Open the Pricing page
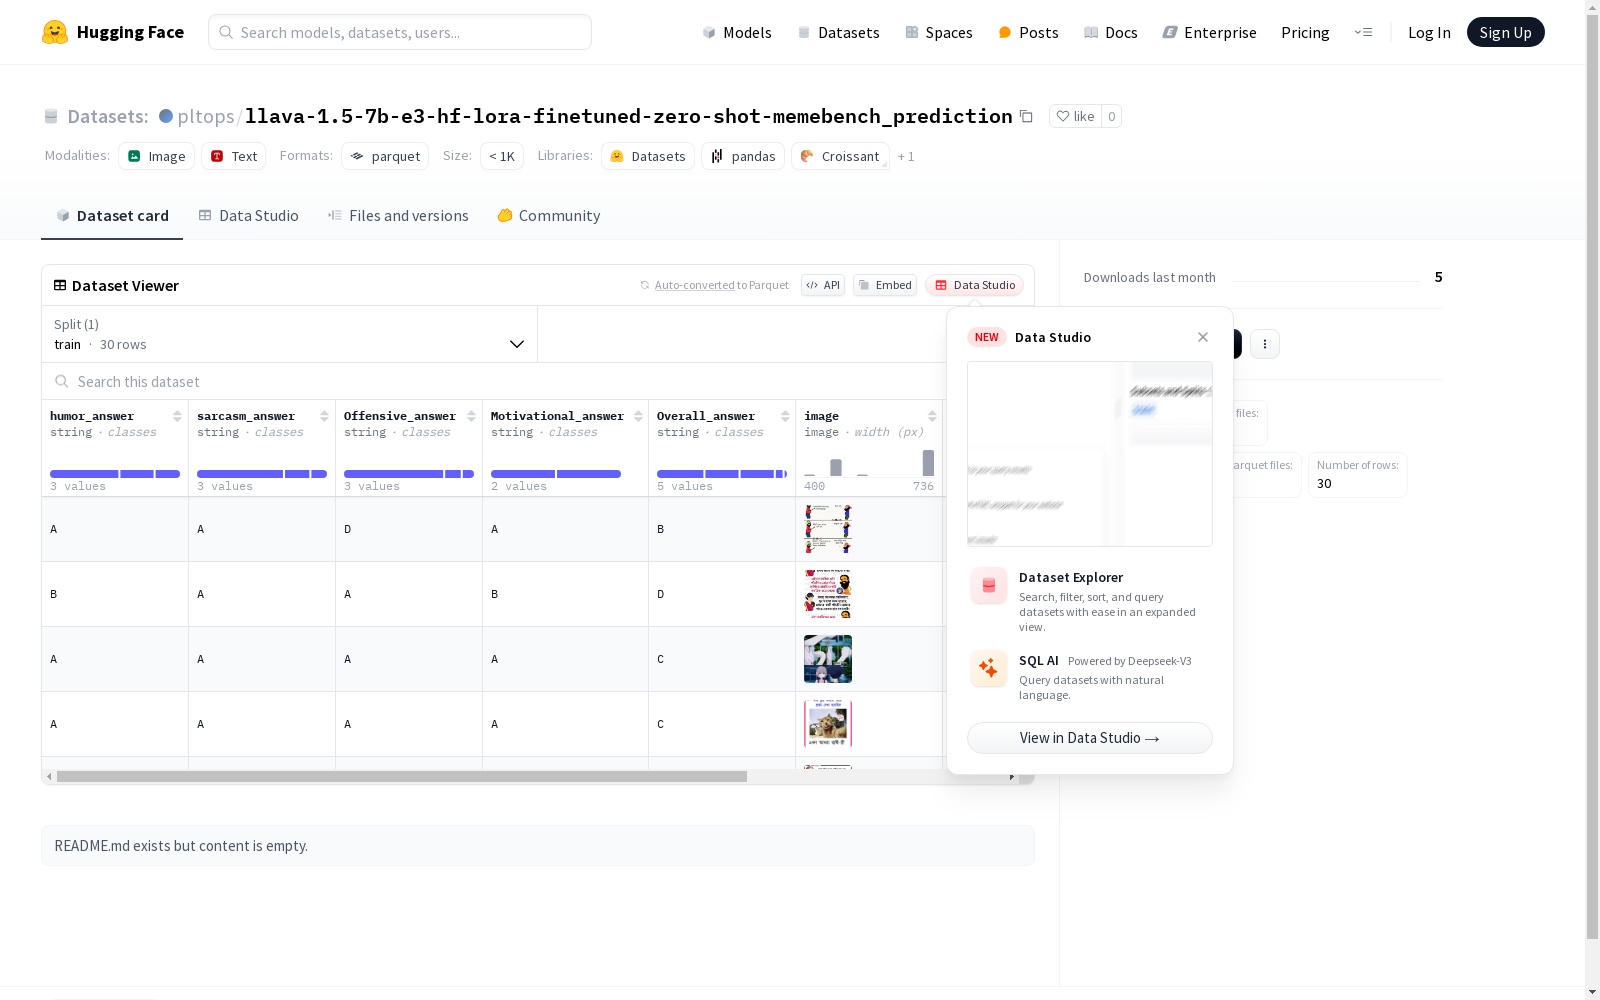 point(1305,32)
